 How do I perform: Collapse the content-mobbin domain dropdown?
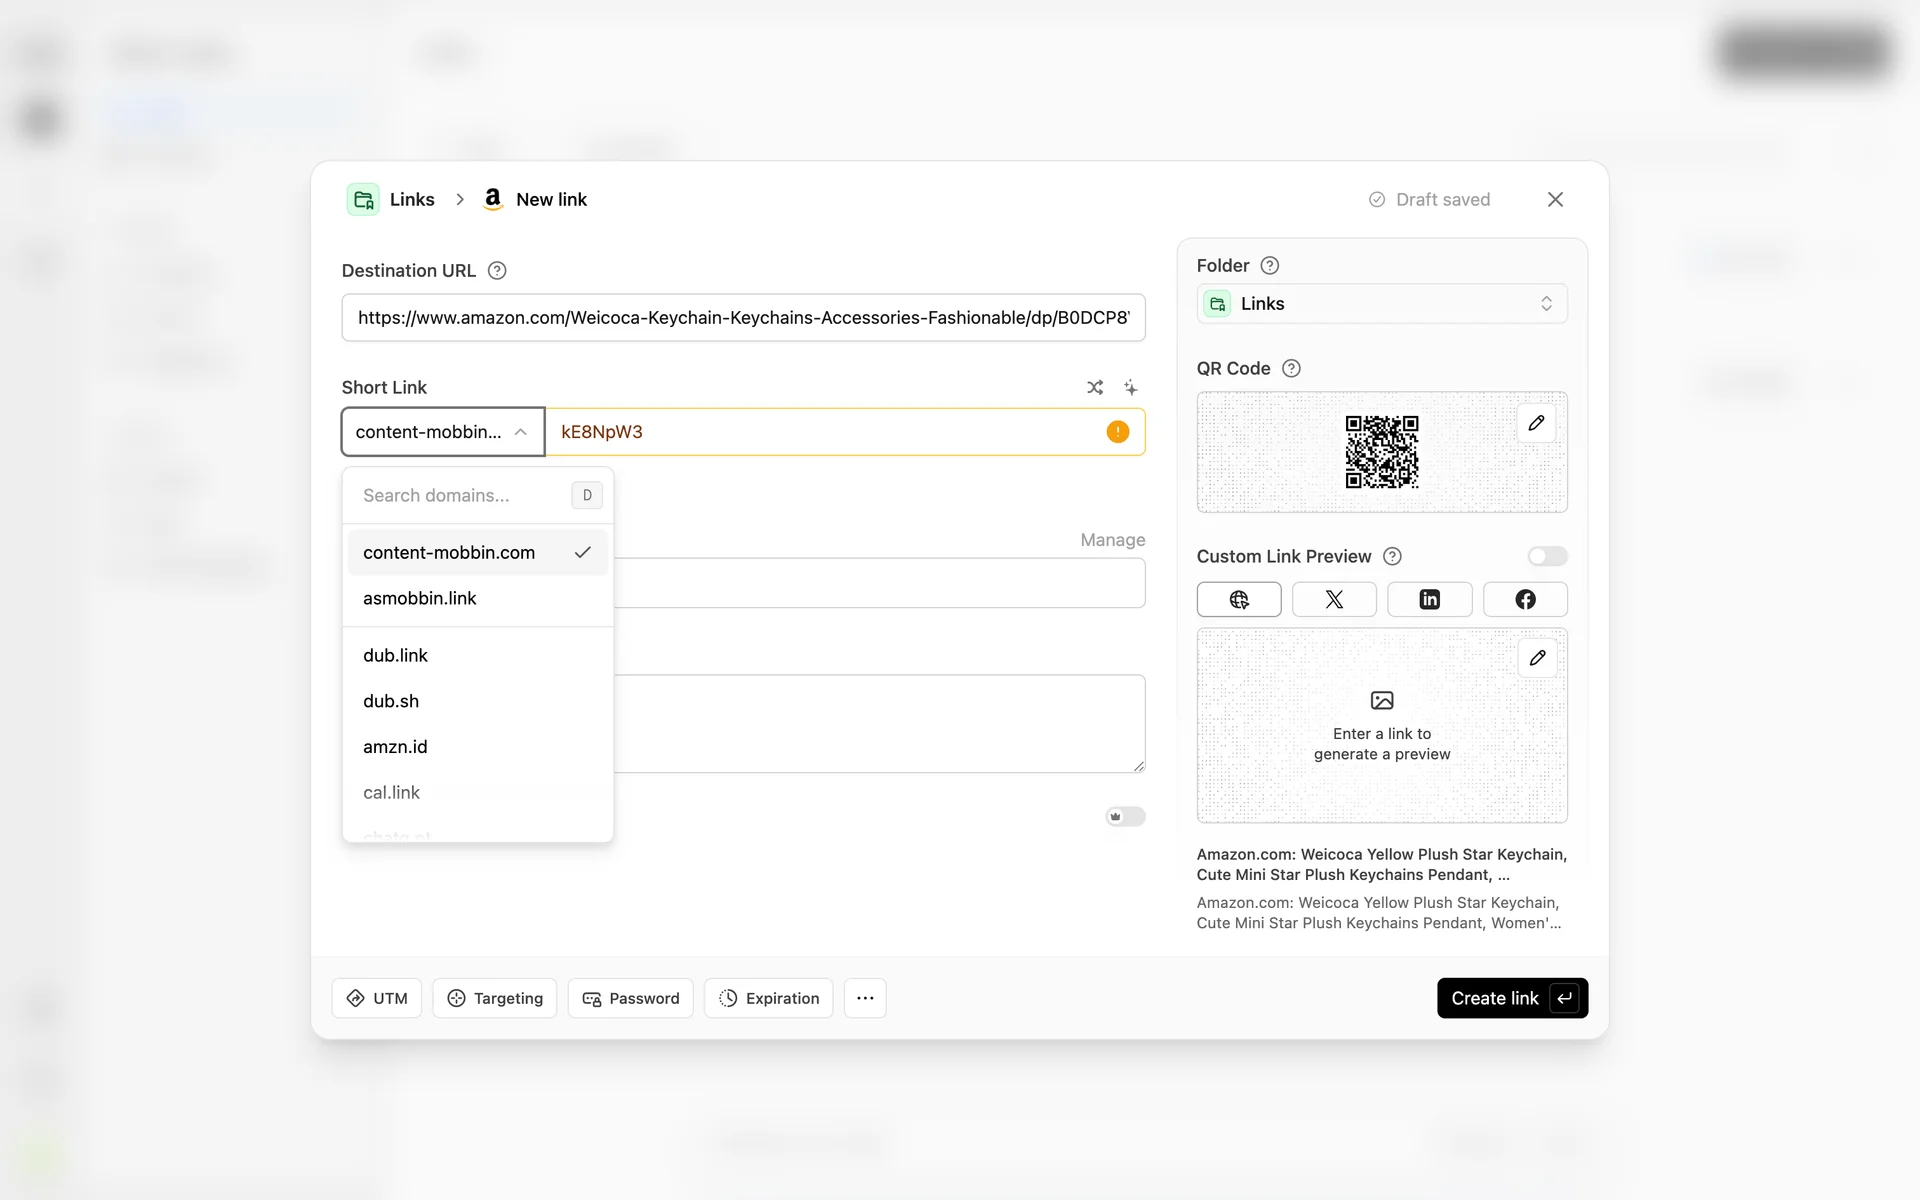click(x=443, y=432)
